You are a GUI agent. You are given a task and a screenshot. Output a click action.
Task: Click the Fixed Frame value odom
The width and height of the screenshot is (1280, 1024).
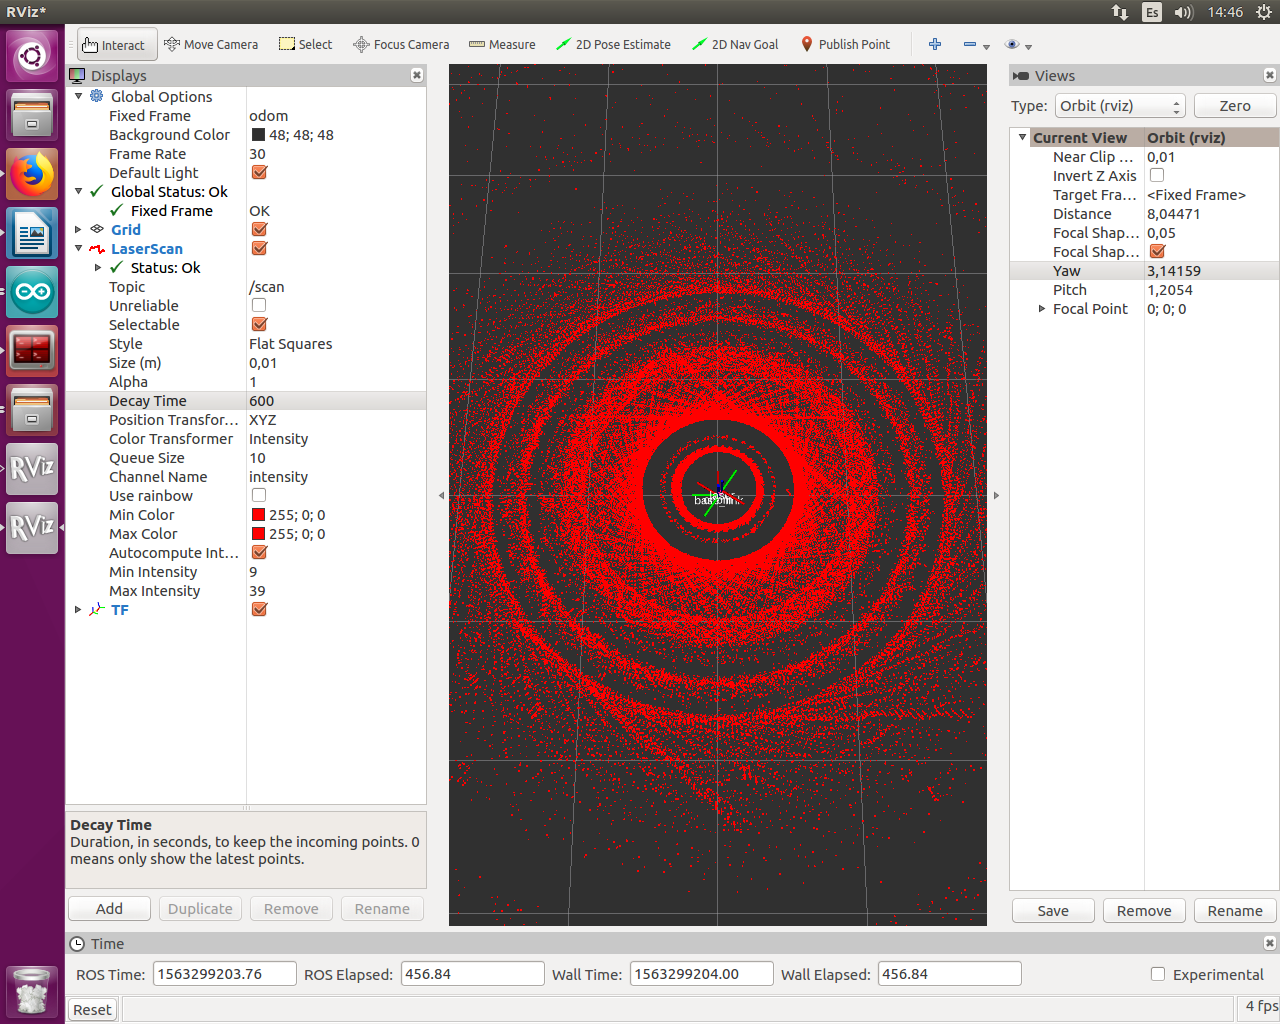click(x=269, y=116)
